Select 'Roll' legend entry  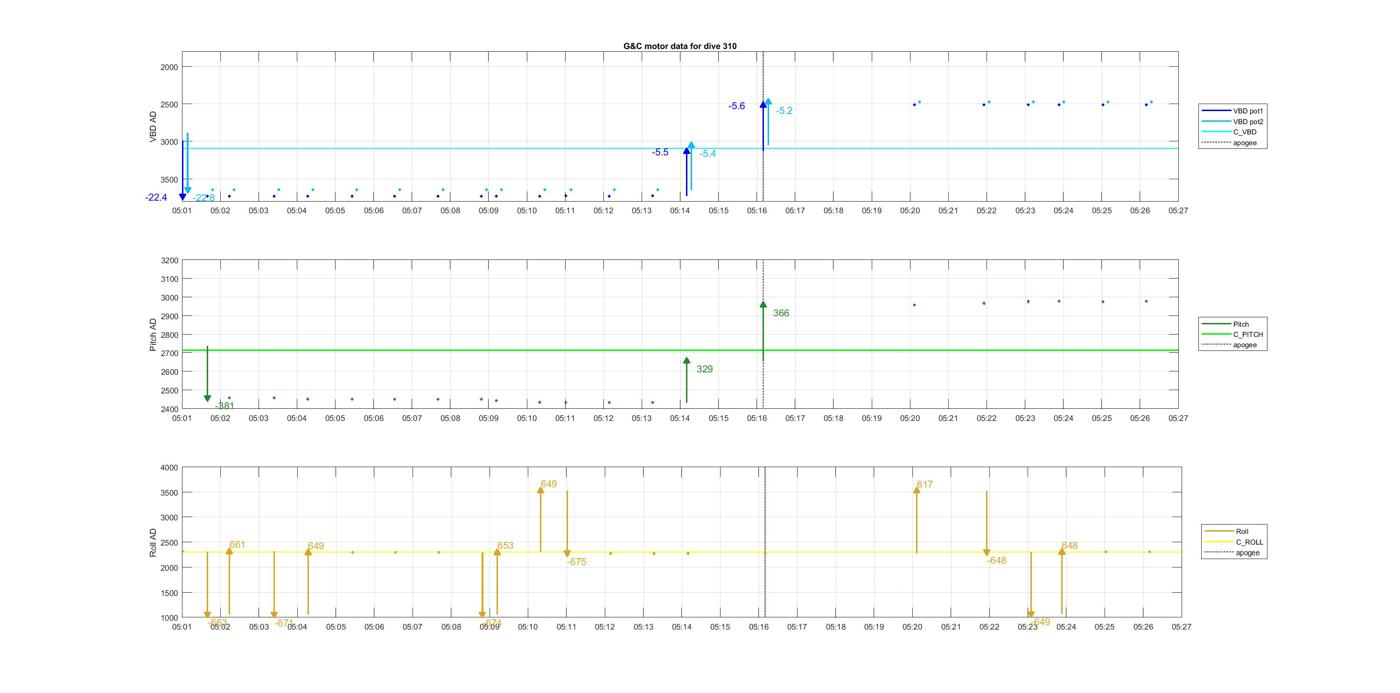click(x=1228, y=531)
